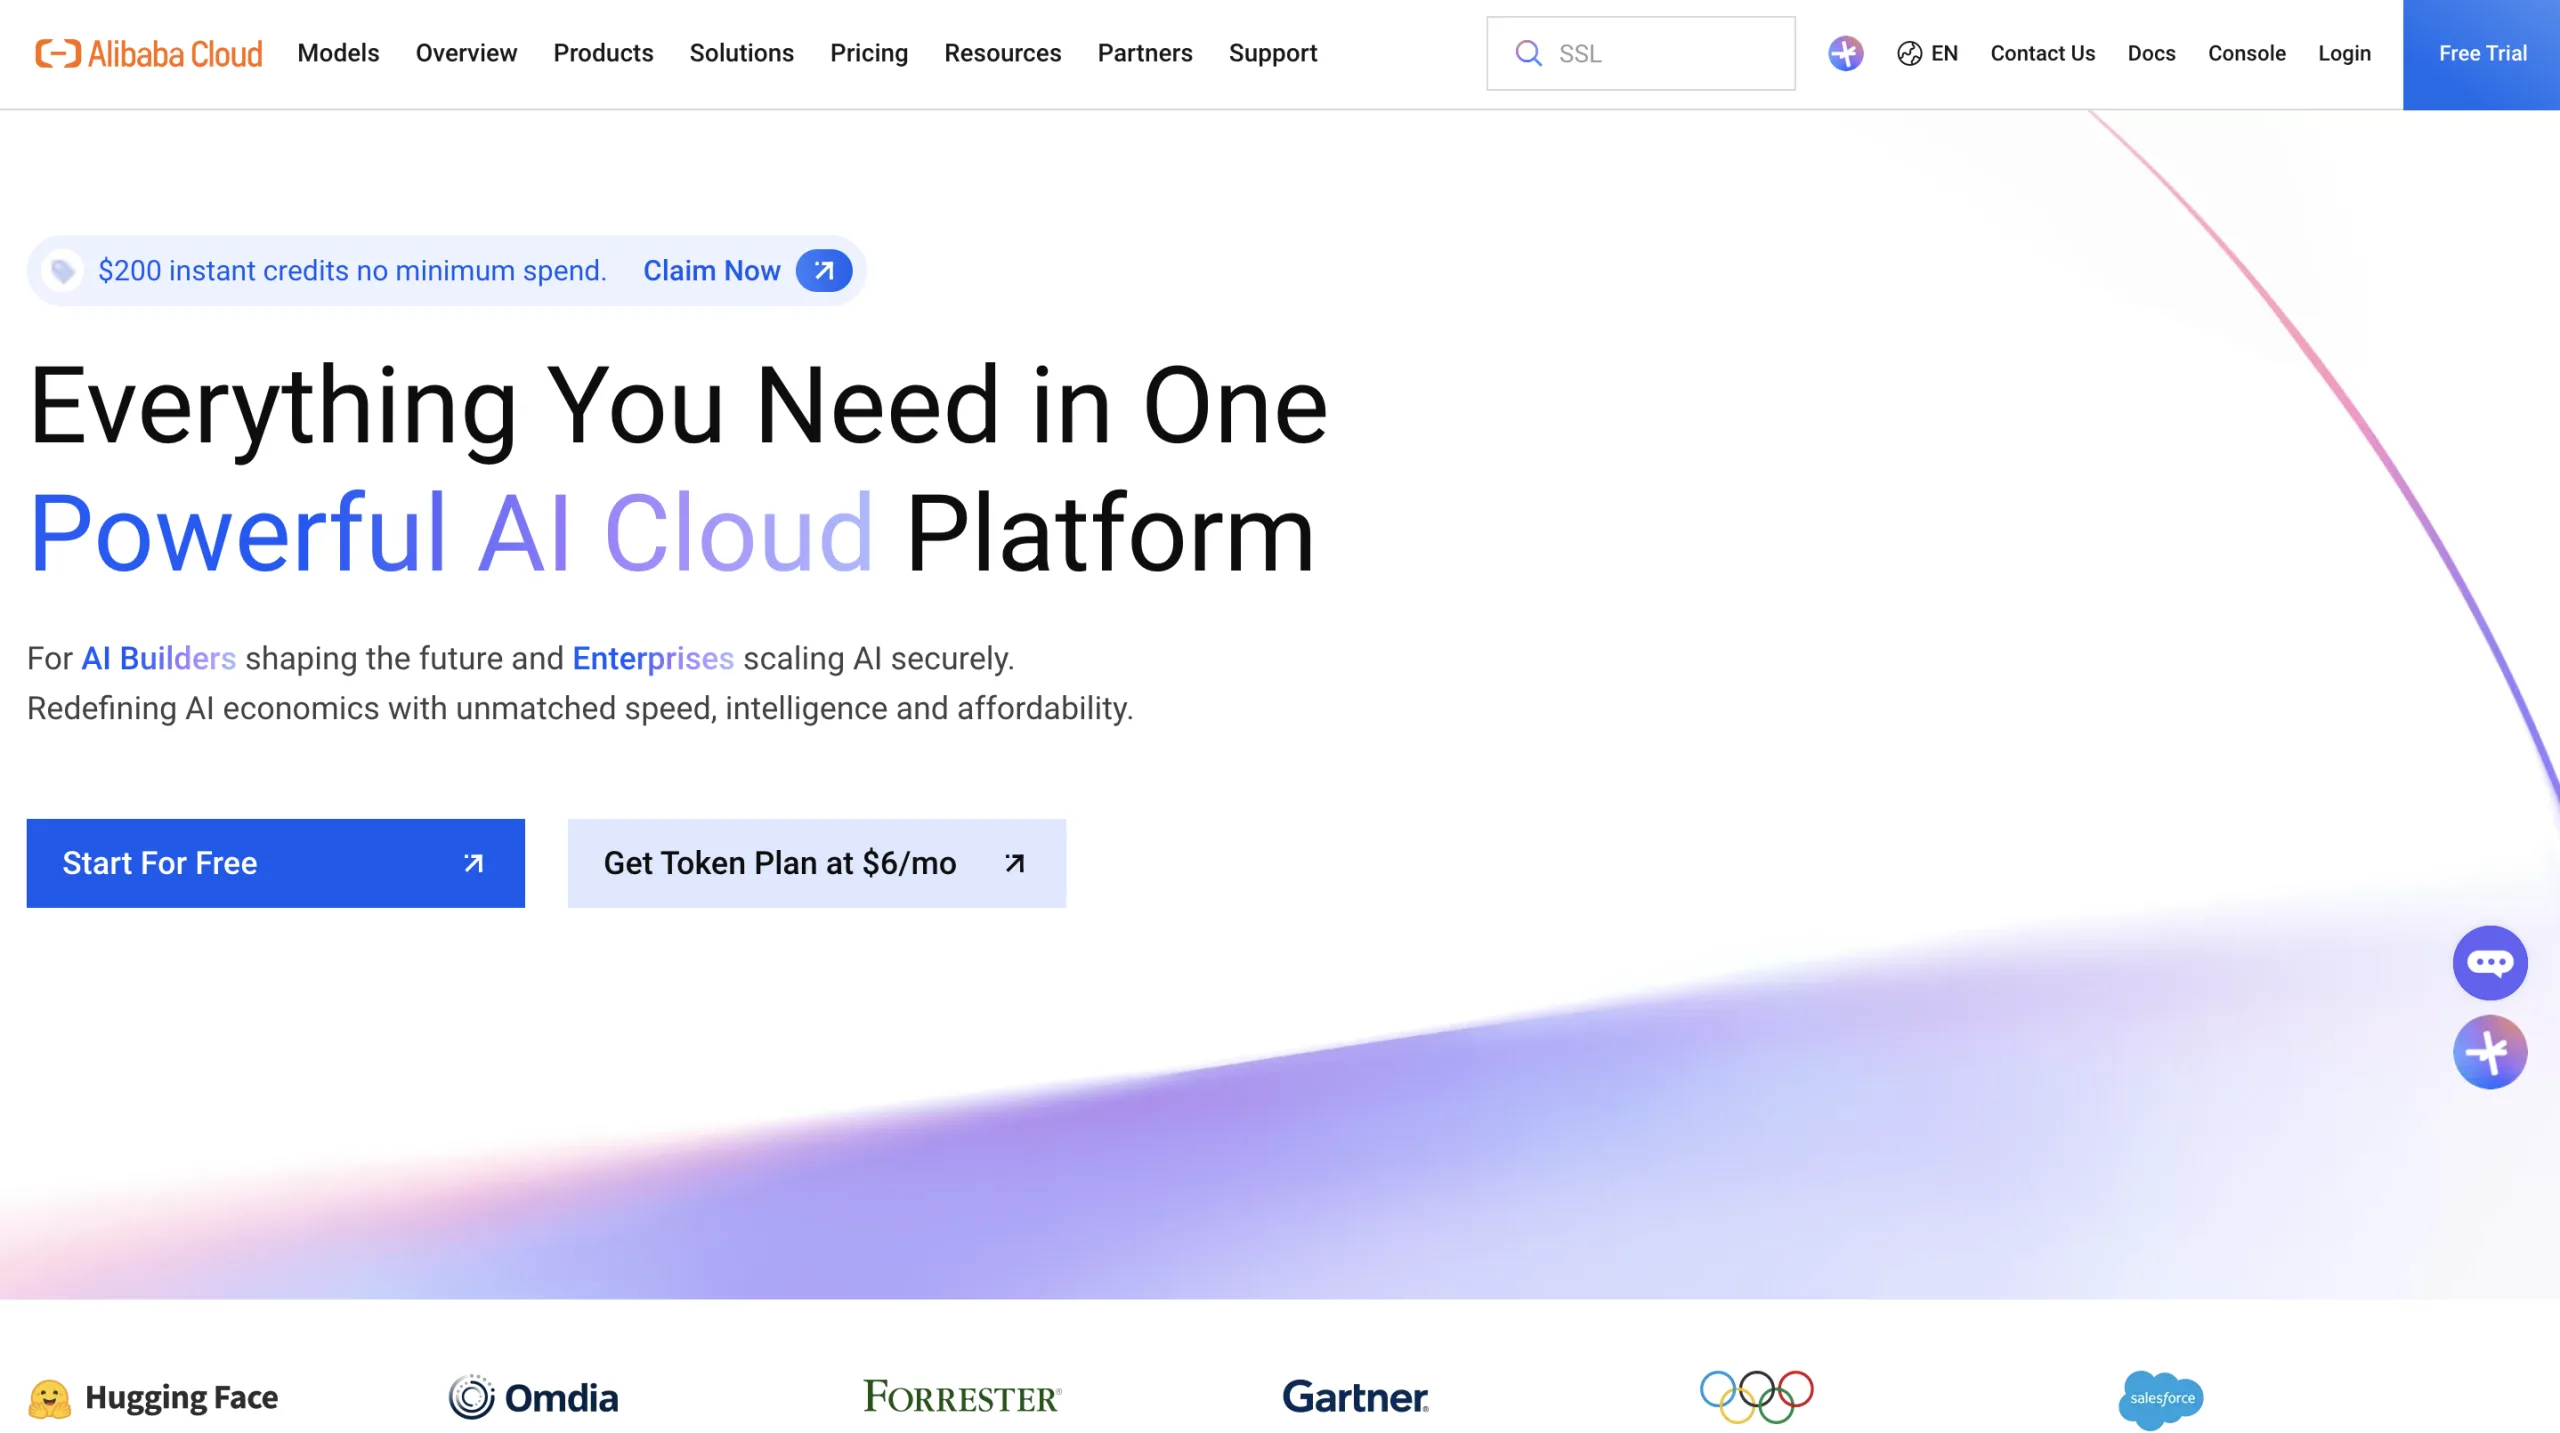This screenshot has width=2560, height=1433.
Task: Click the Salesforce cloud logo
Action: 2160,1399
